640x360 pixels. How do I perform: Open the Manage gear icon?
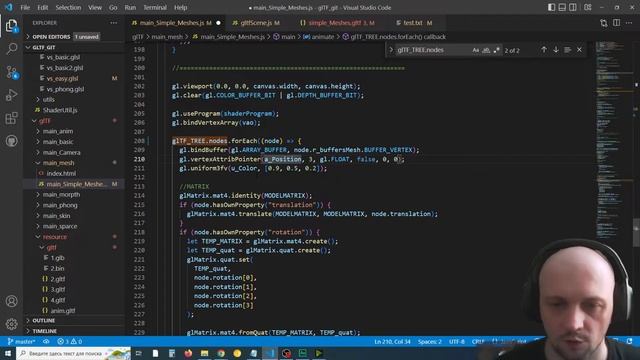pyautogui.click(x=11, y=324)
